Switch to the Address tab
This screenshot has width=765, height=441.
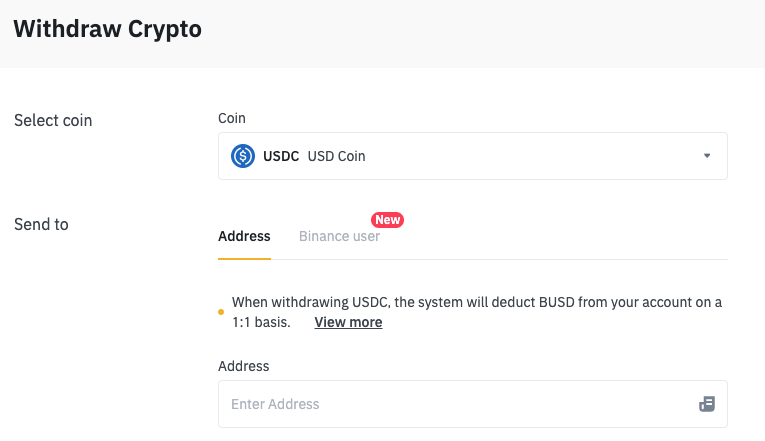[244, 236]
